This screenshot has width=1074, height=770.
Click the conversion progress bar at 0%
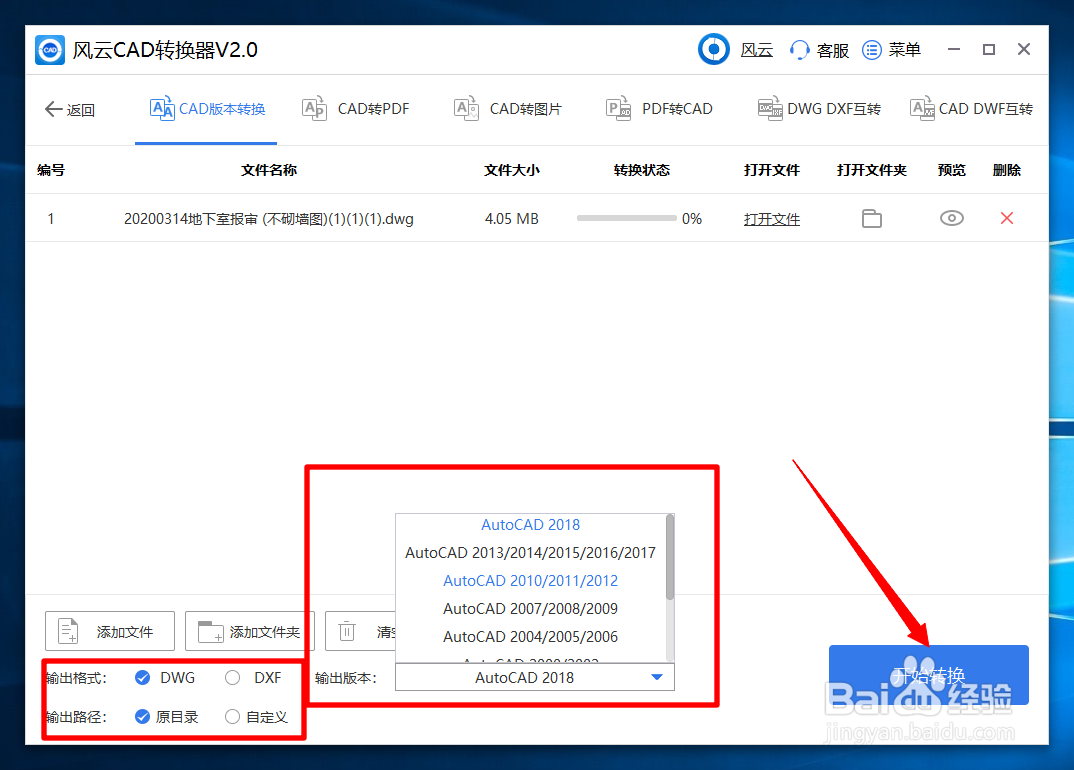(x=627, y=219)
